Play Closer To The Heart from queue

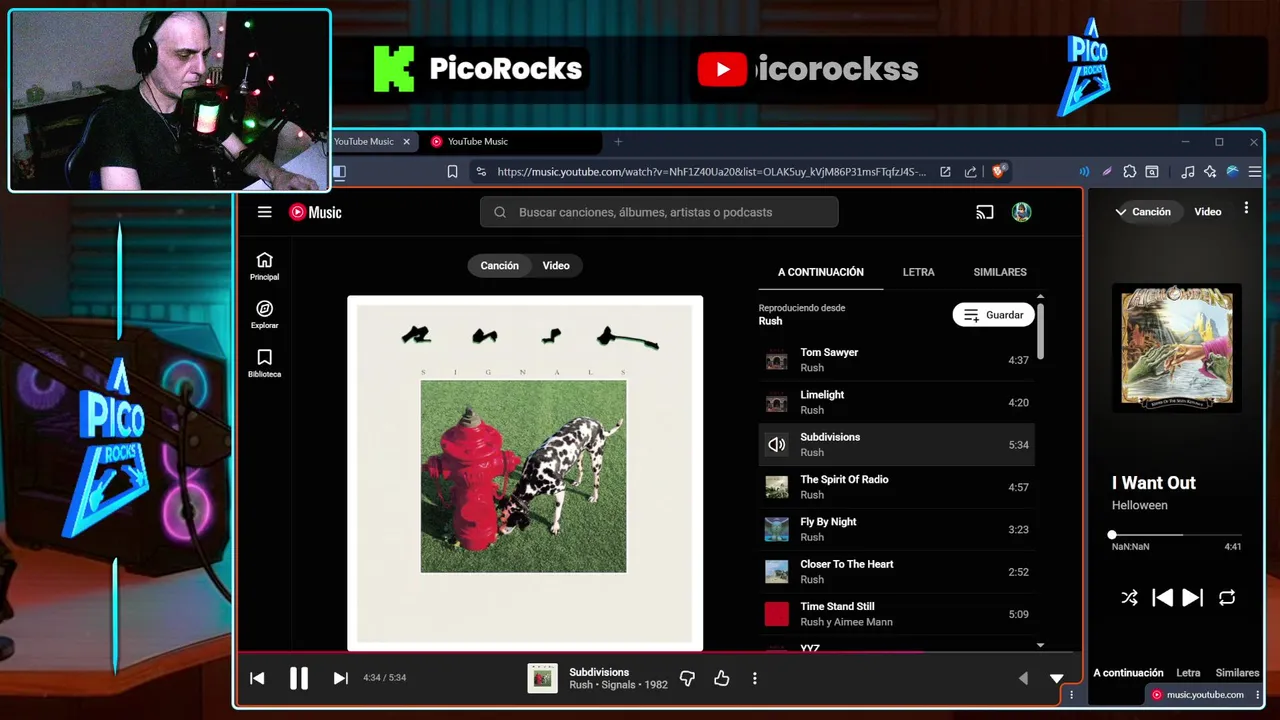(x=897, y=572)
